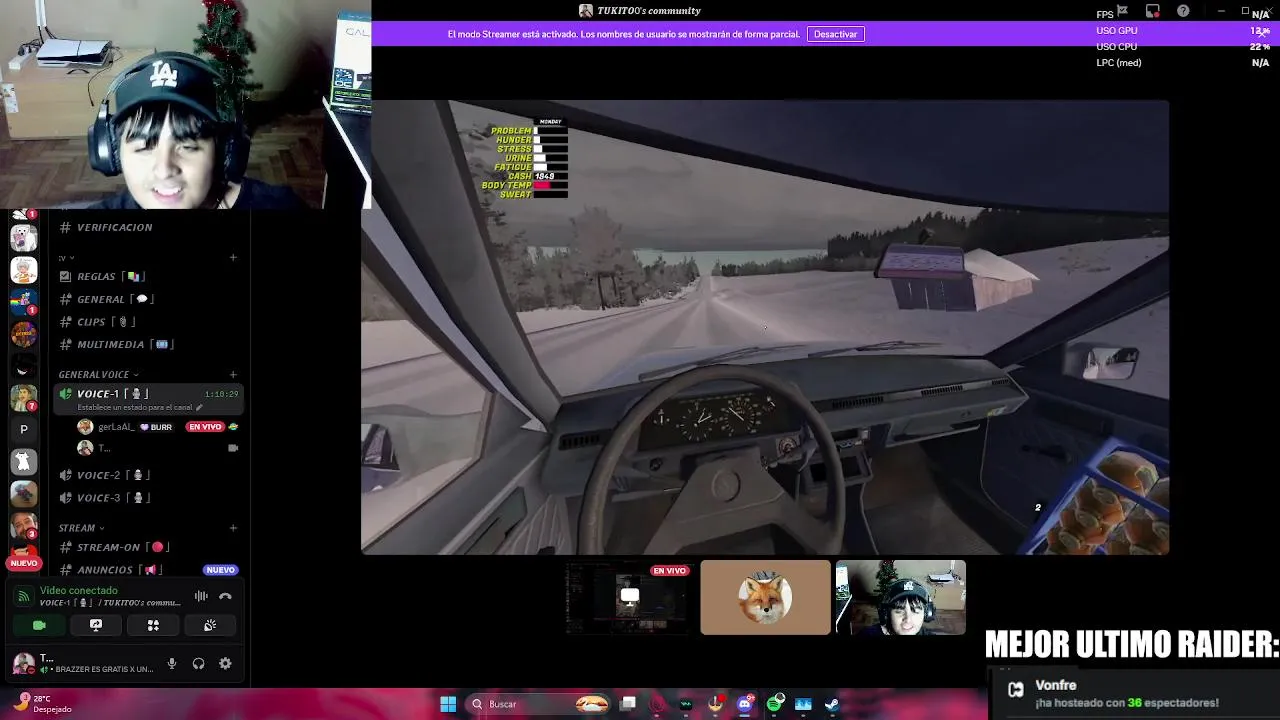Open the white cat server icon

(x=24, y=461)
